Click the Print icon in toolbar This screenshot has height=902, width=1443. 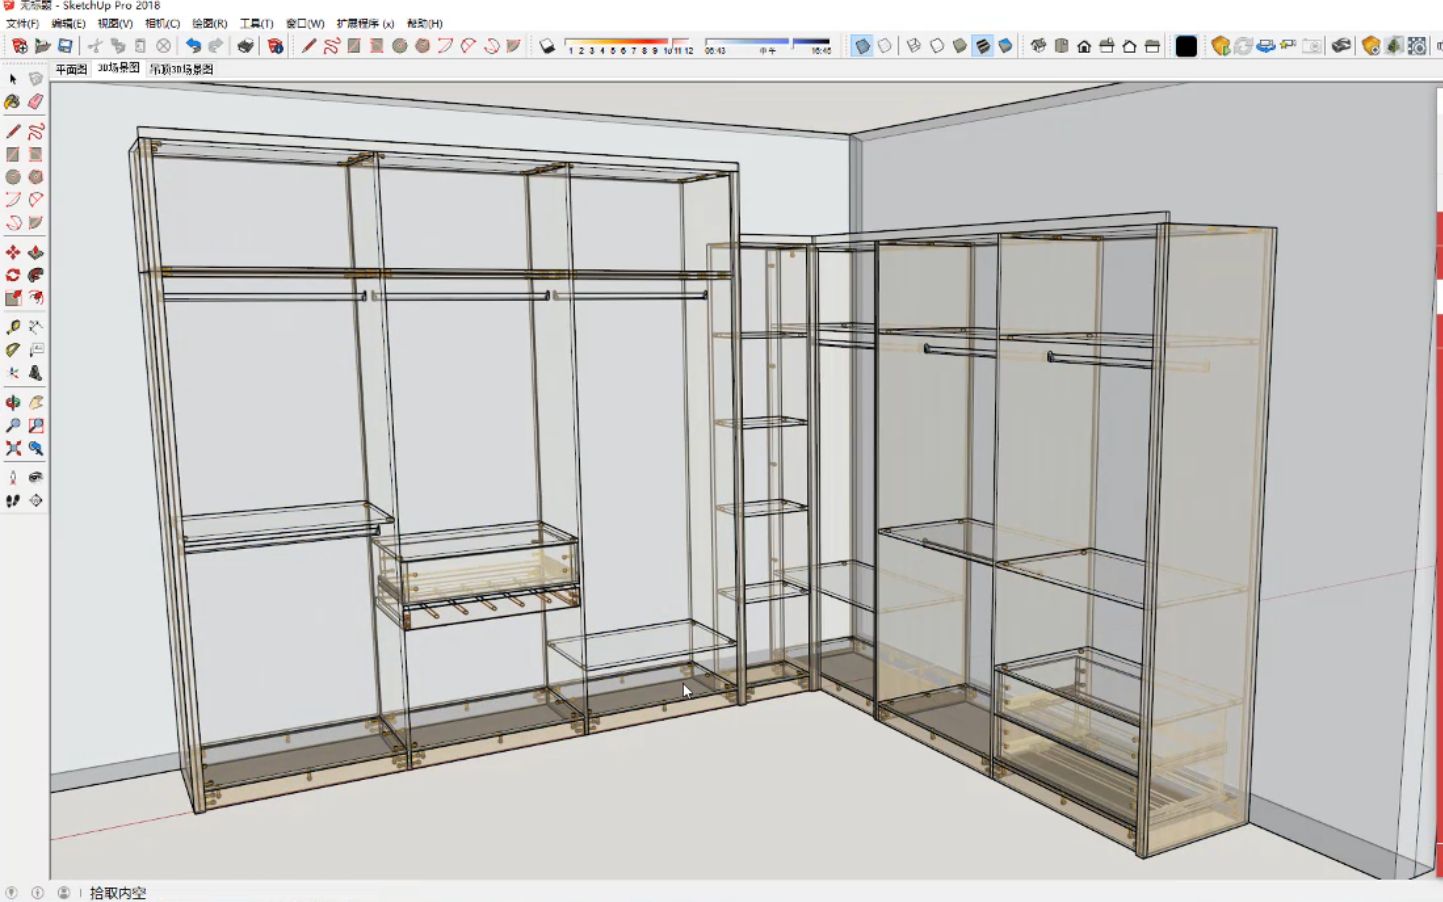(x=245, y=46)
